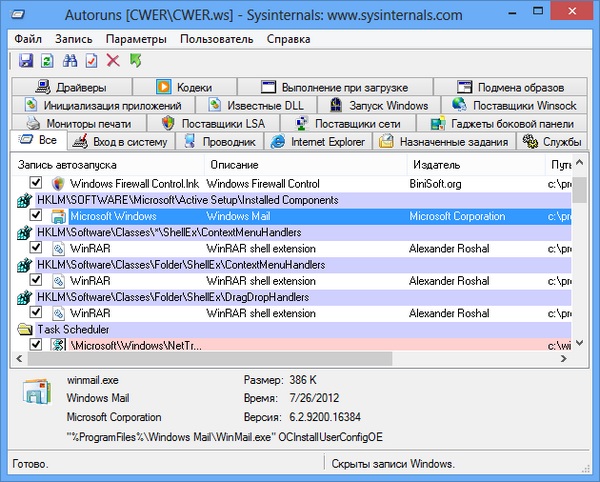Toggle the Microsoft Windows Mail entry checkbox

[x=36, y=216]
